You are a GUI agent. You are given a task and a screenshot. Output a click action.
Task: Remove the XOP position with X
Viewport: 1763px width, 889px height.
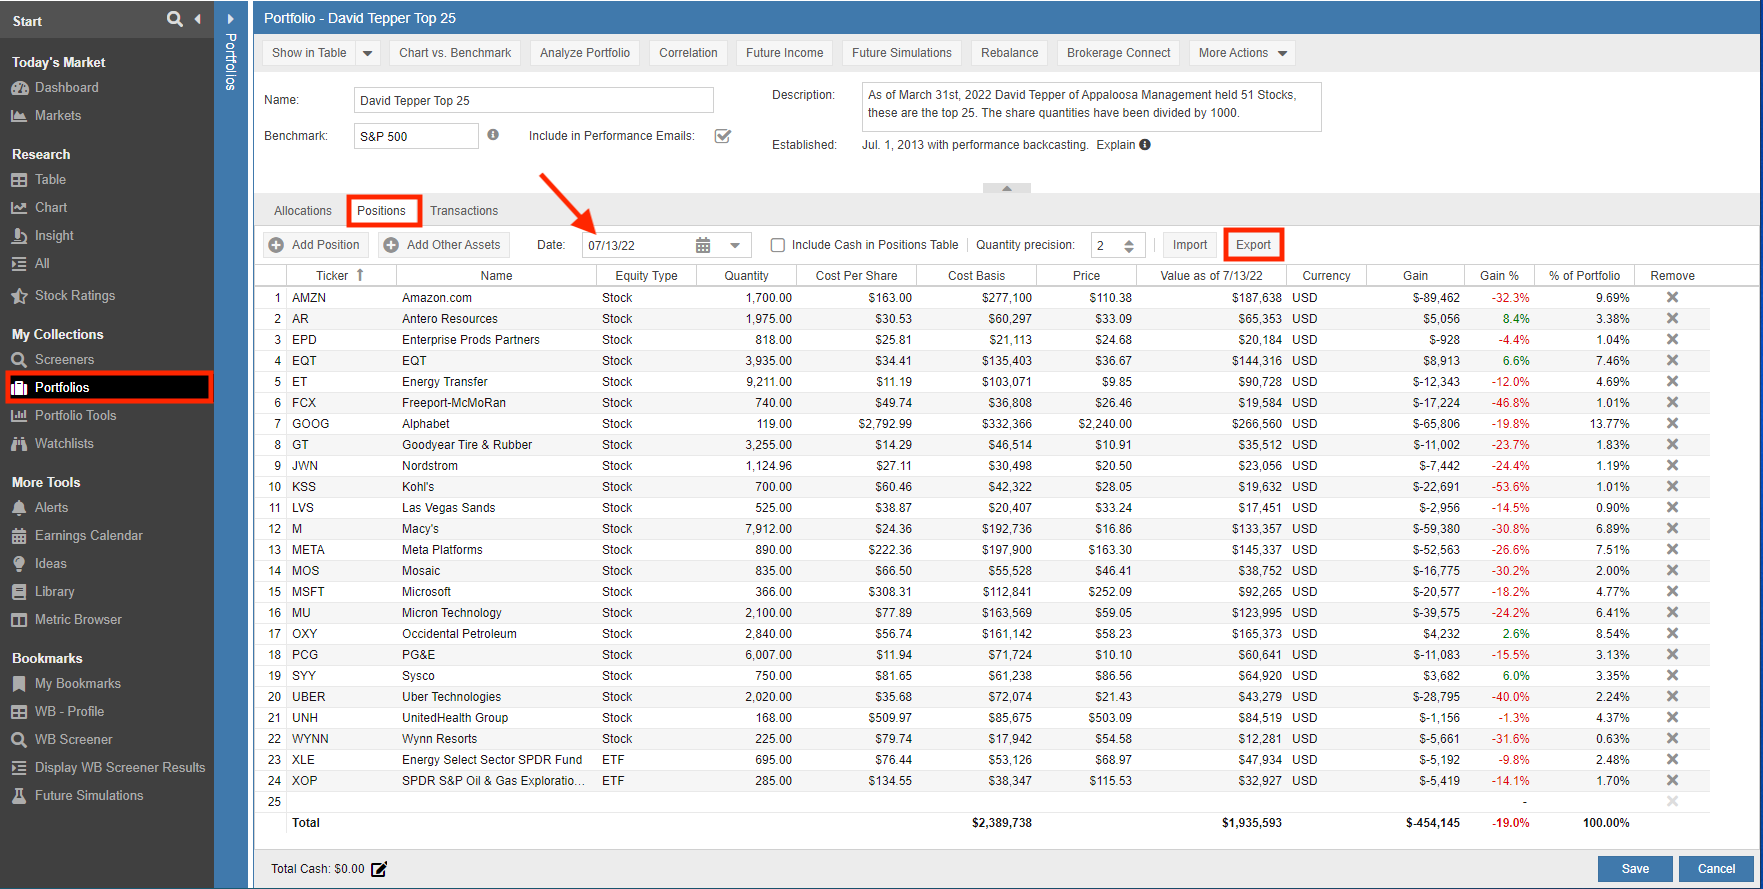(x=1672, y=780)
